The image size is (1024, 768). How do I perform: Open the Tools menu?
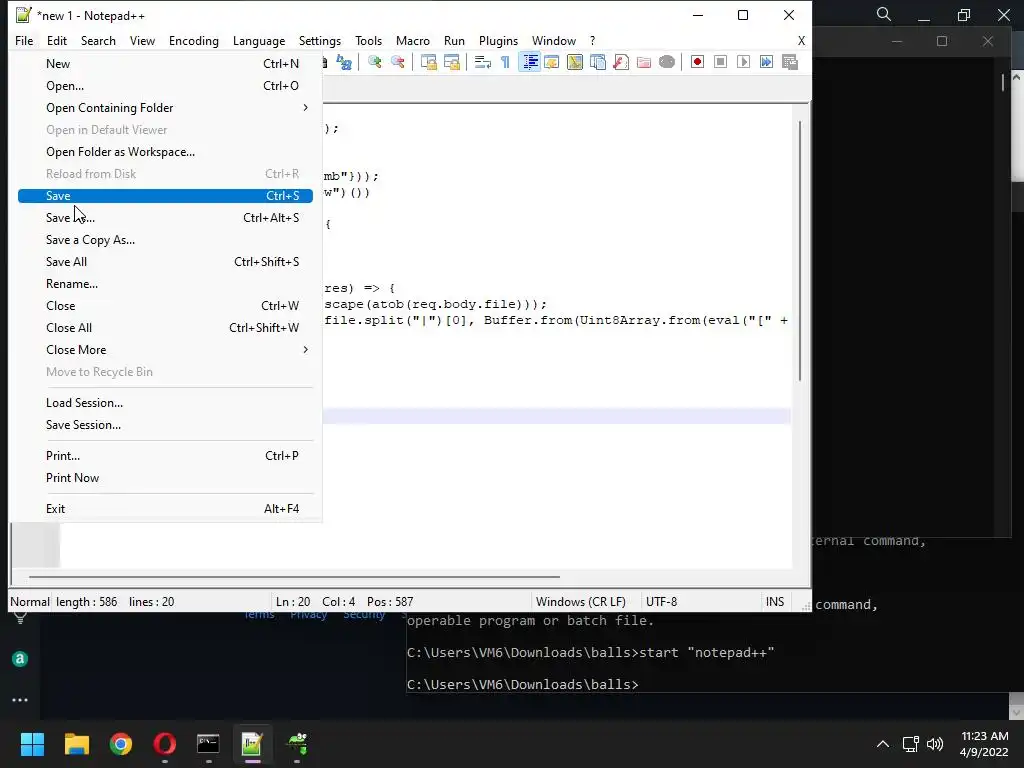tap(368, 40)
